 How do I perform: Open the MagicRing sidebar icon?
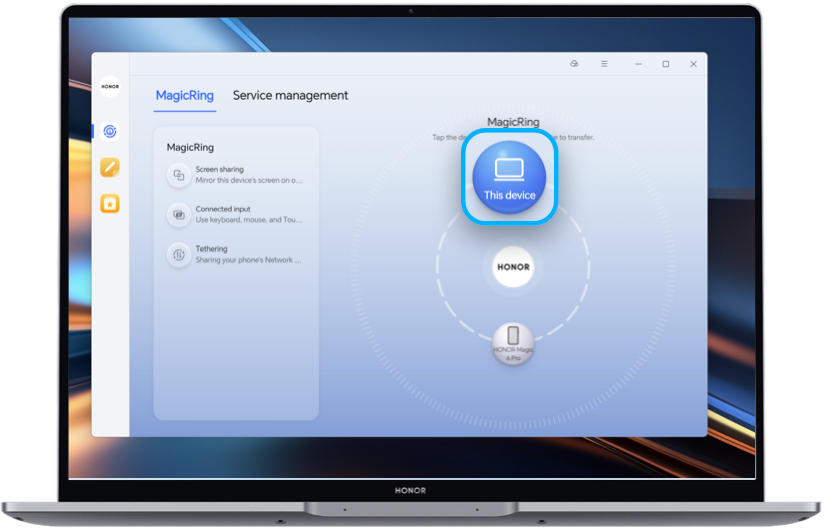point(110,131)
